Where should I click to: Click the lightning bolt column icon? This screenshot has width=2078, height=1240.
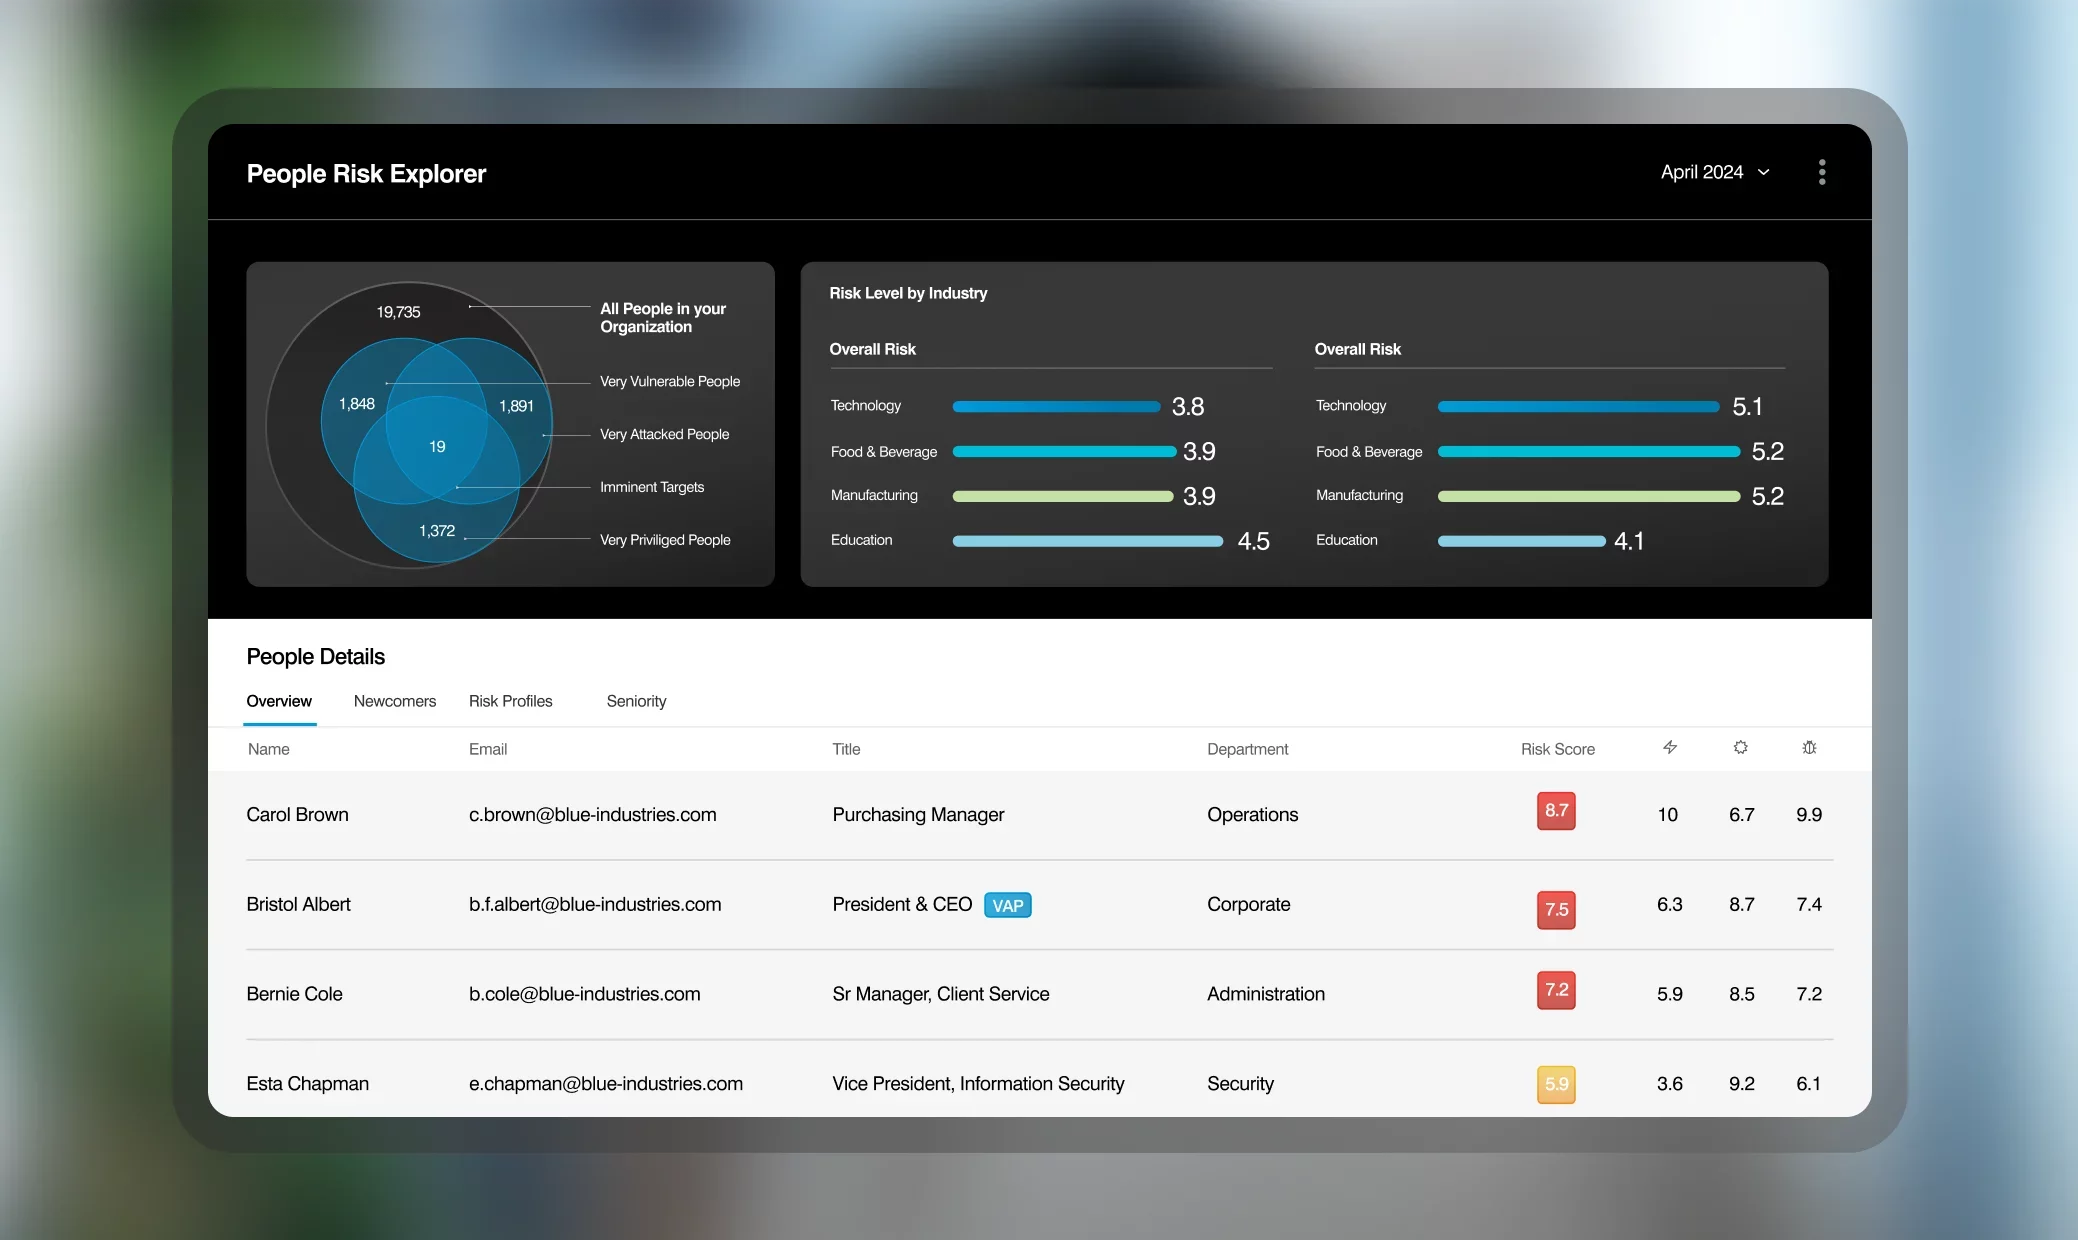[x=1669, y=748]
